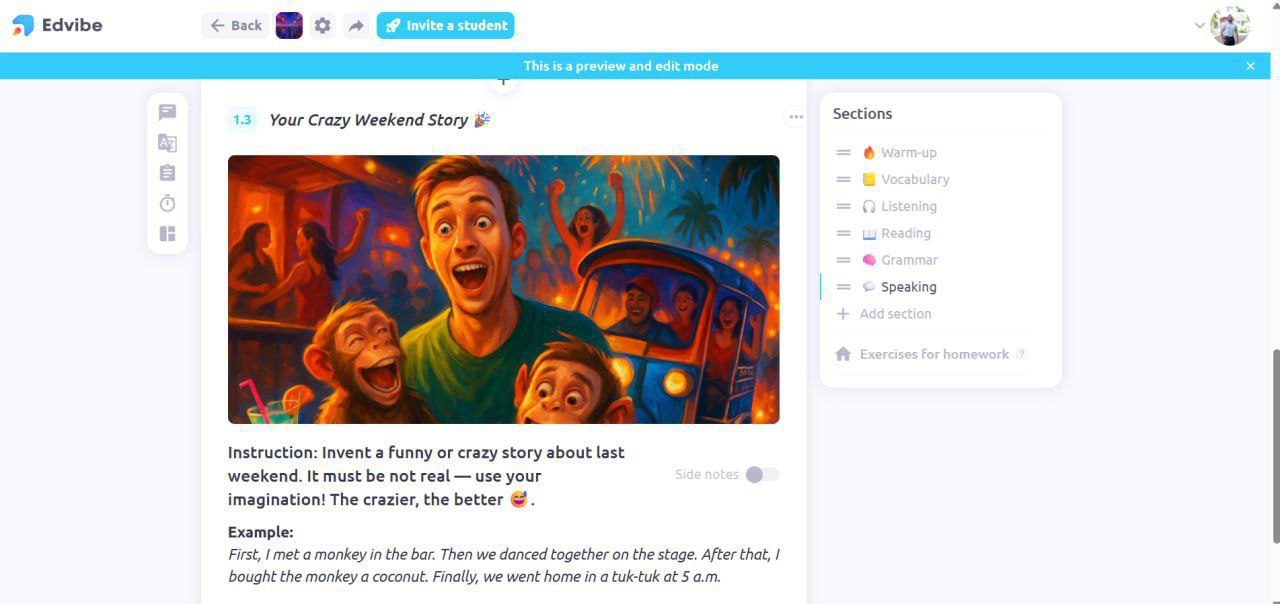Toggle the Side notes switch
The image size is (1280, 604).
[762, 474]
